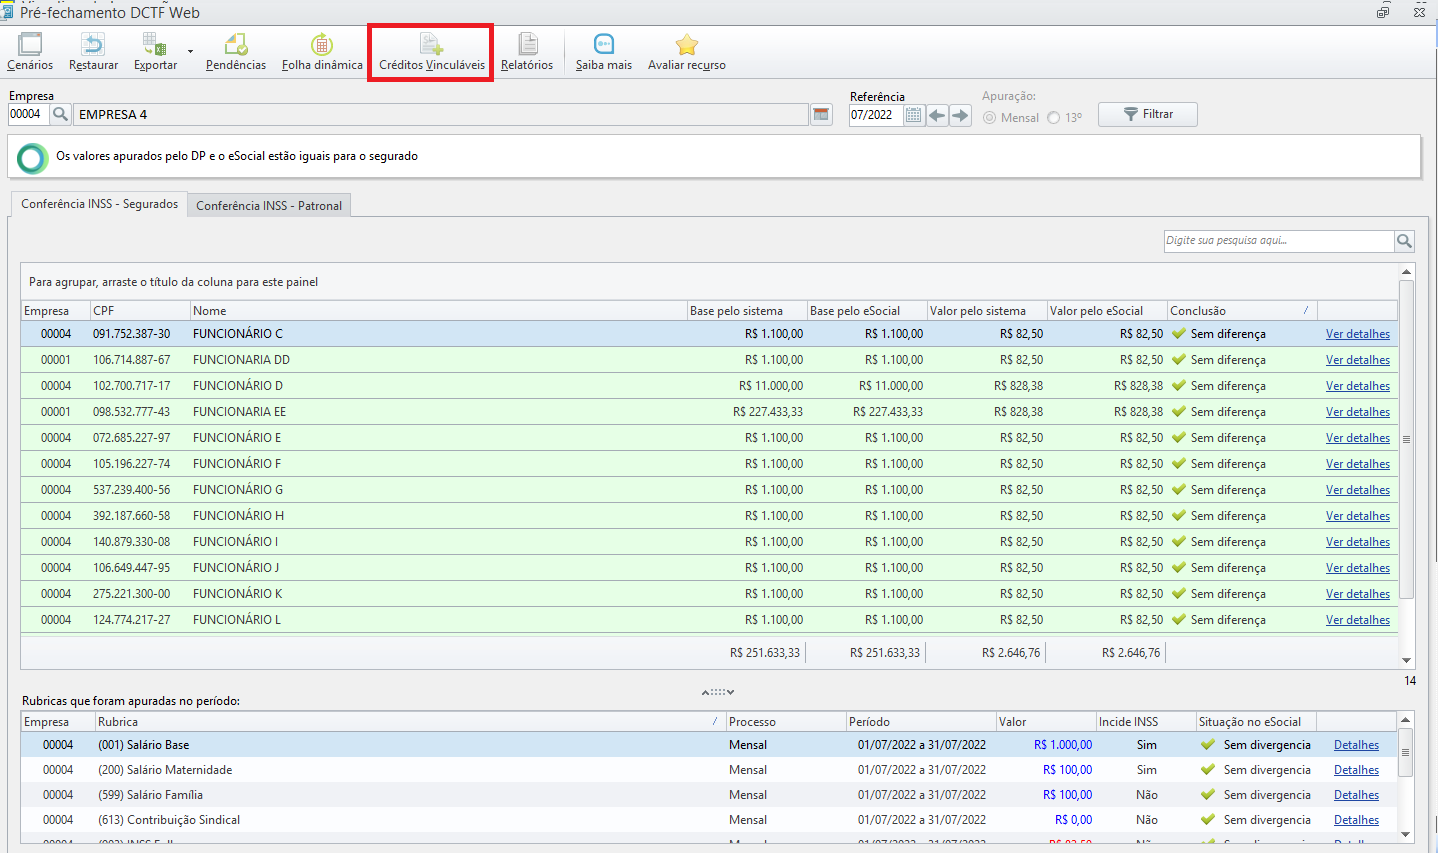Screen dimensions: 1441x853
Task: Click the grid search magnifier icon
Action: coord(1404,240)
